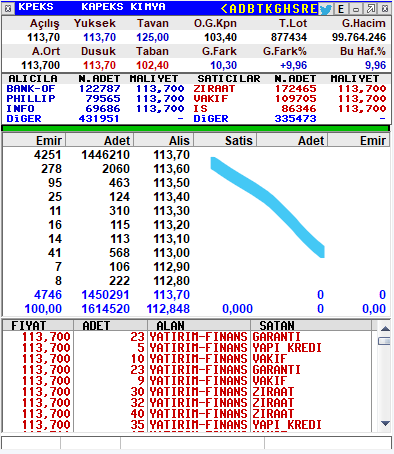Select ZIRAAT in the SATICILAR list
394x454 pixels.
(214, 89)
